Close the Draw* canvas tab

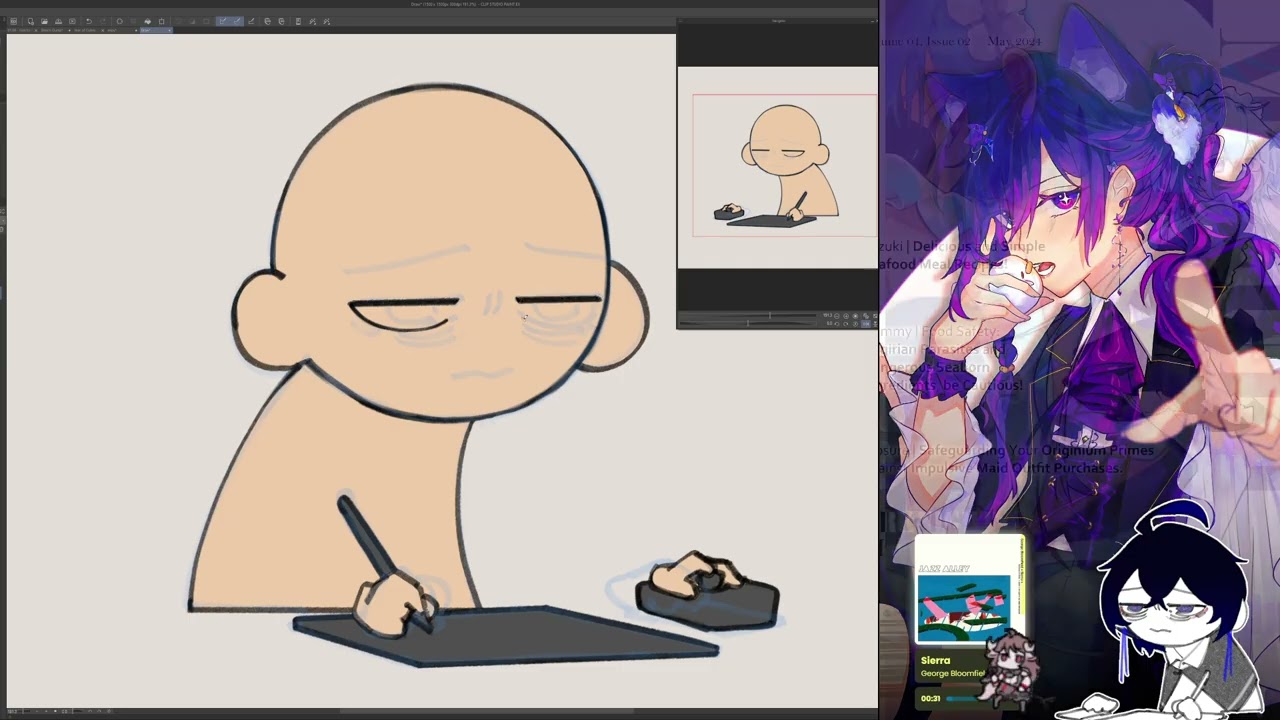(x=169, y=30)
